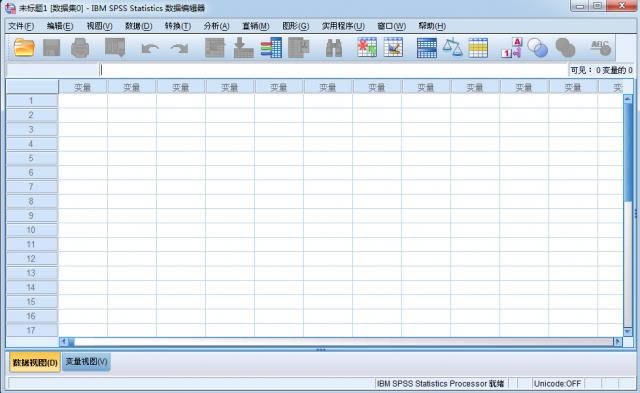Open the 直销(M) menu

coord(256,26)
